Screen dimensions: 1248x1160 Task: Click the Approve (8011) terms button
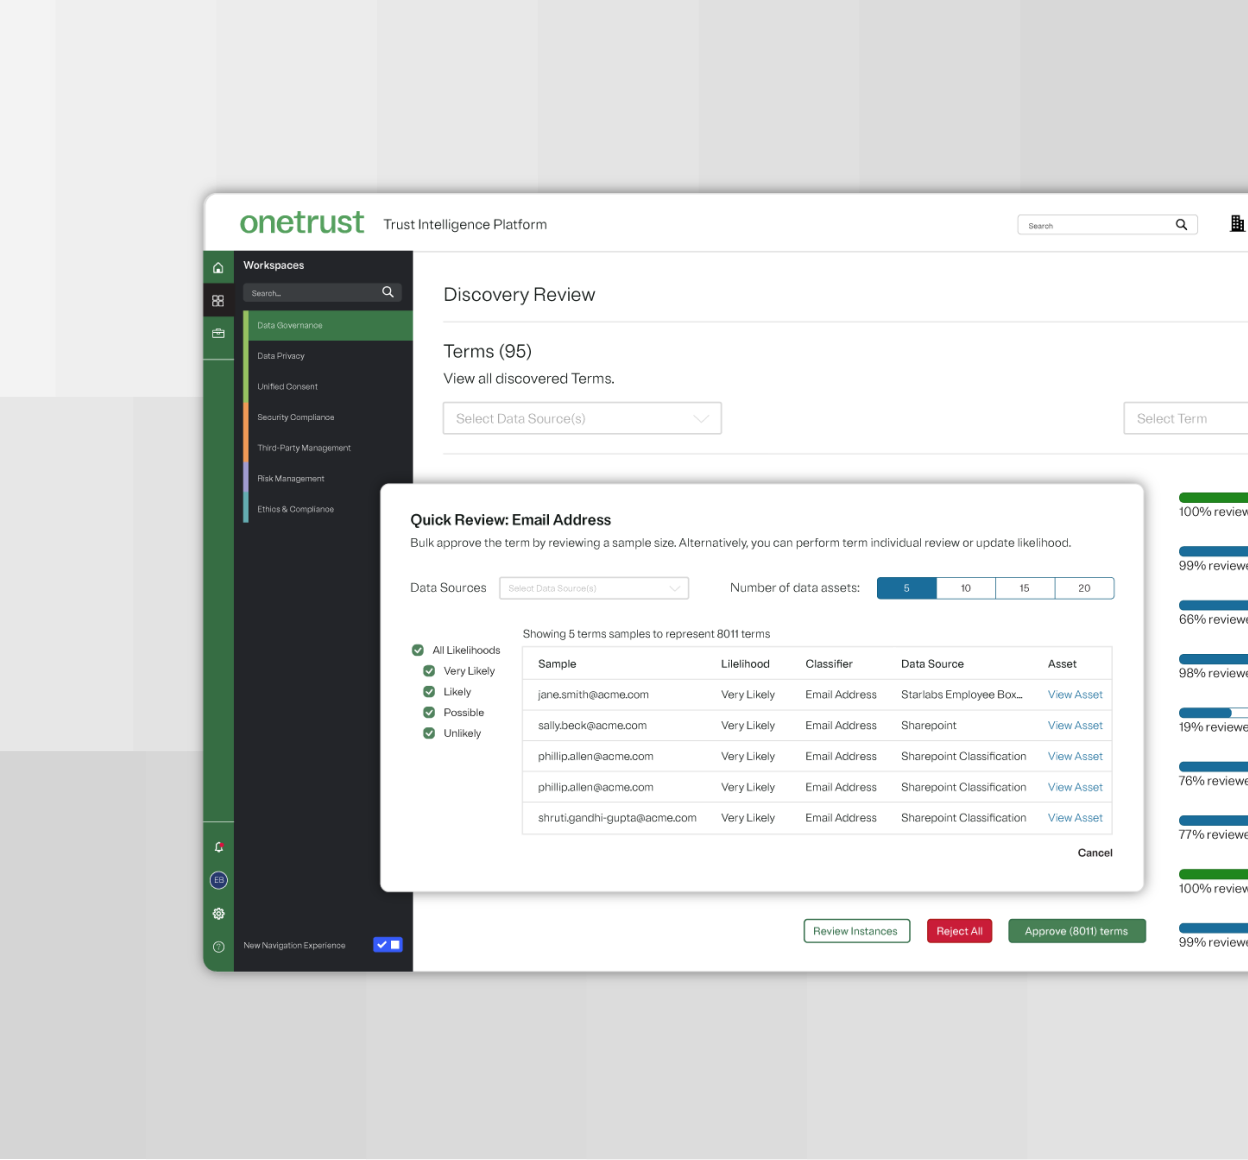click(x=1077, y=930)
